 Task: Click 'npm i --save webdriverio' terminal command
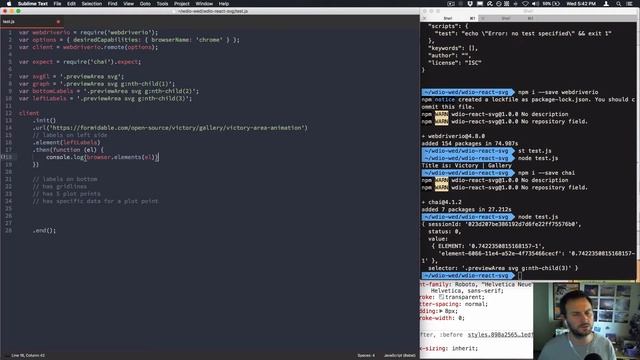[558, 92]
